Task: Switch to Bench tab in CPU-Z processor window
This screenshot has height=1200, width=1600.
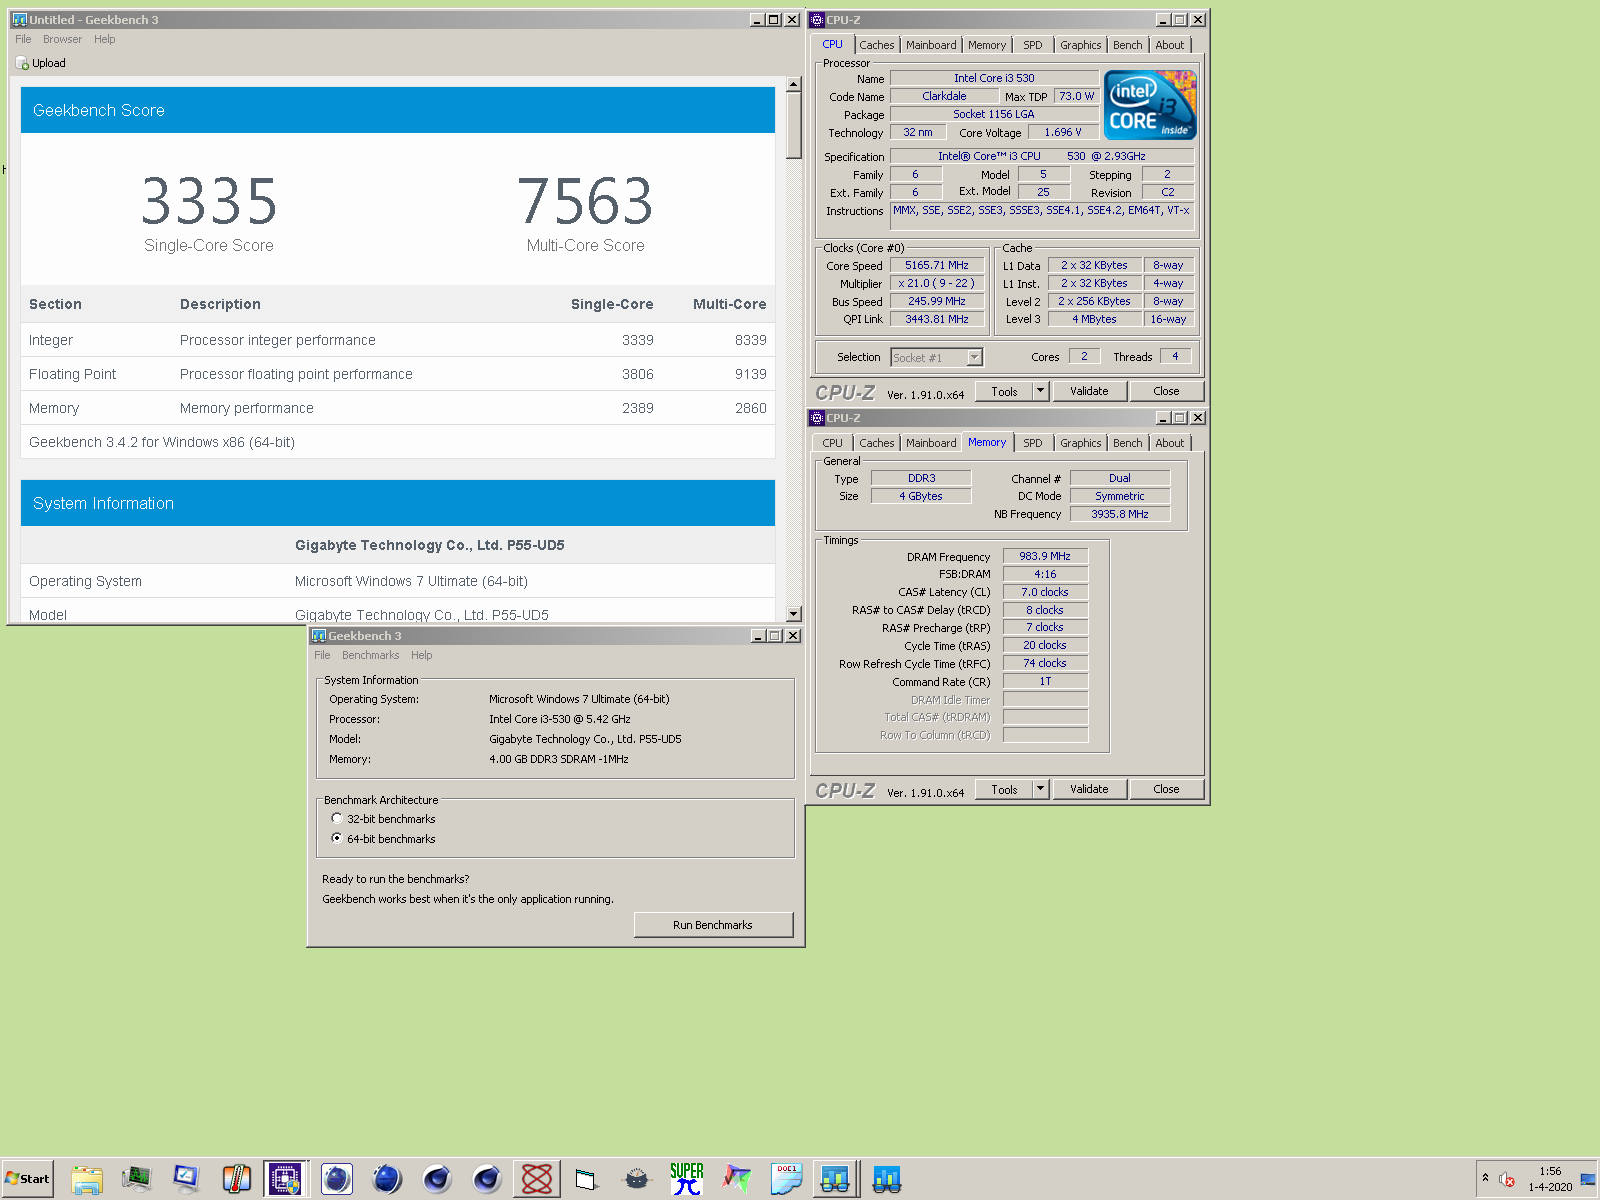Action: (x=1128, y=45)
